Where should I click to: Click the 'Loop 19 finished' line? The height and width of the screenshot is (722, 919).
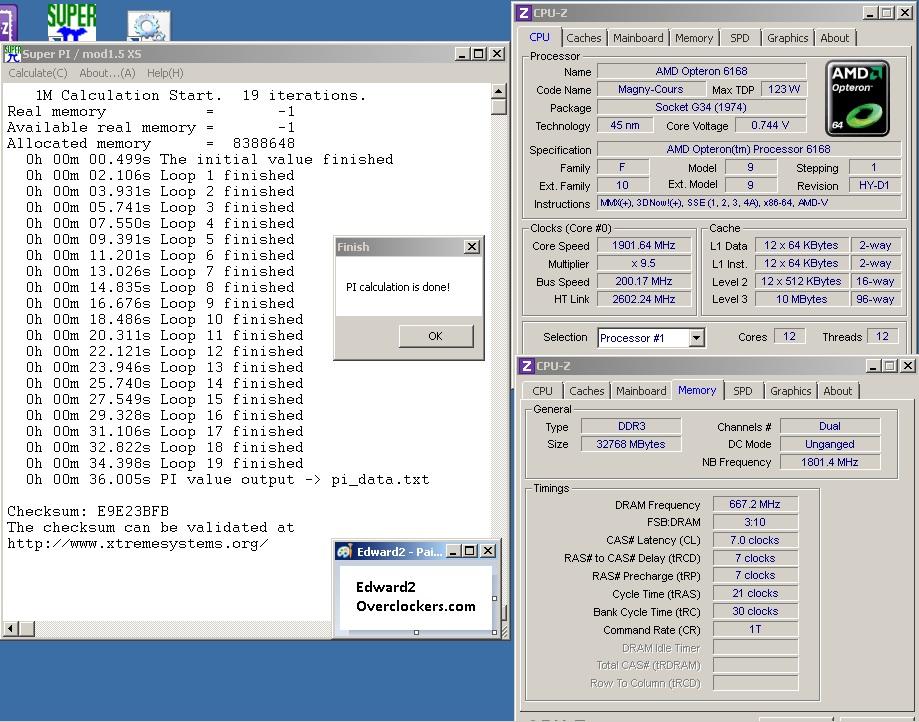(x=165, y=463)
